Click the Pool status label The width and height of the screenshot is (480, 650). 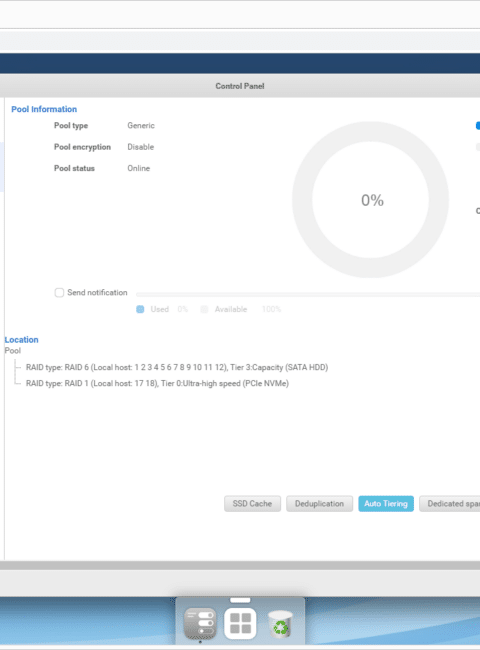pyautogui.click(x=74, y=168)
